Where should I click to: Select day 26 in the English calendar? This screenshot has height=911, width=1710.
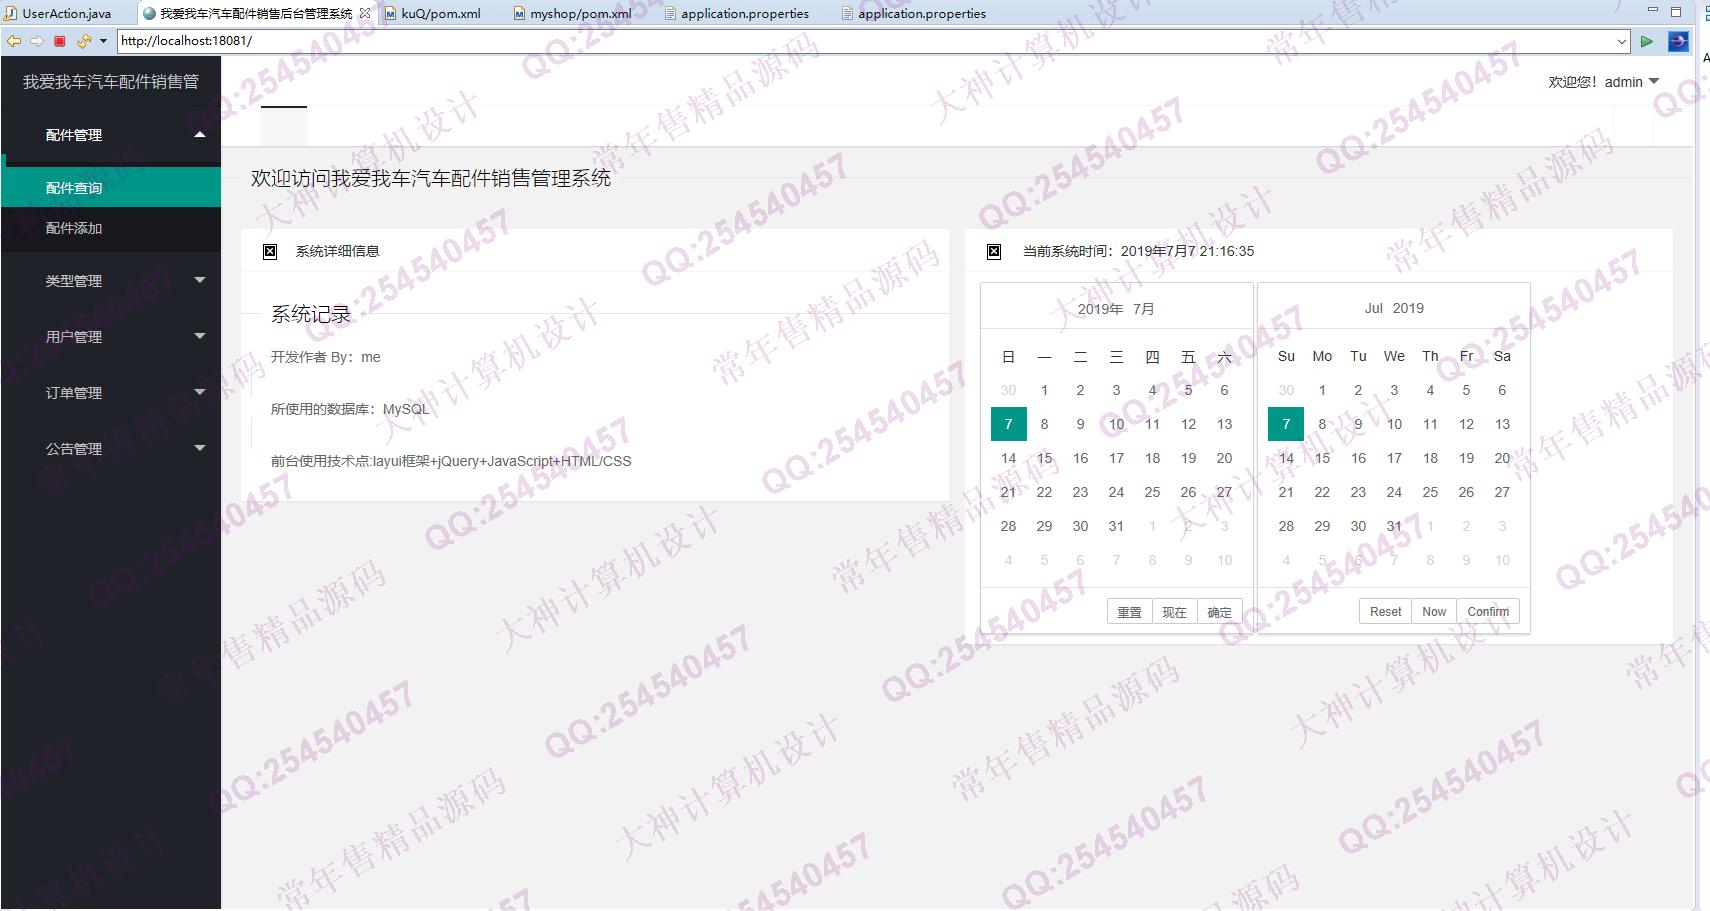click(x=1466, y=492)
